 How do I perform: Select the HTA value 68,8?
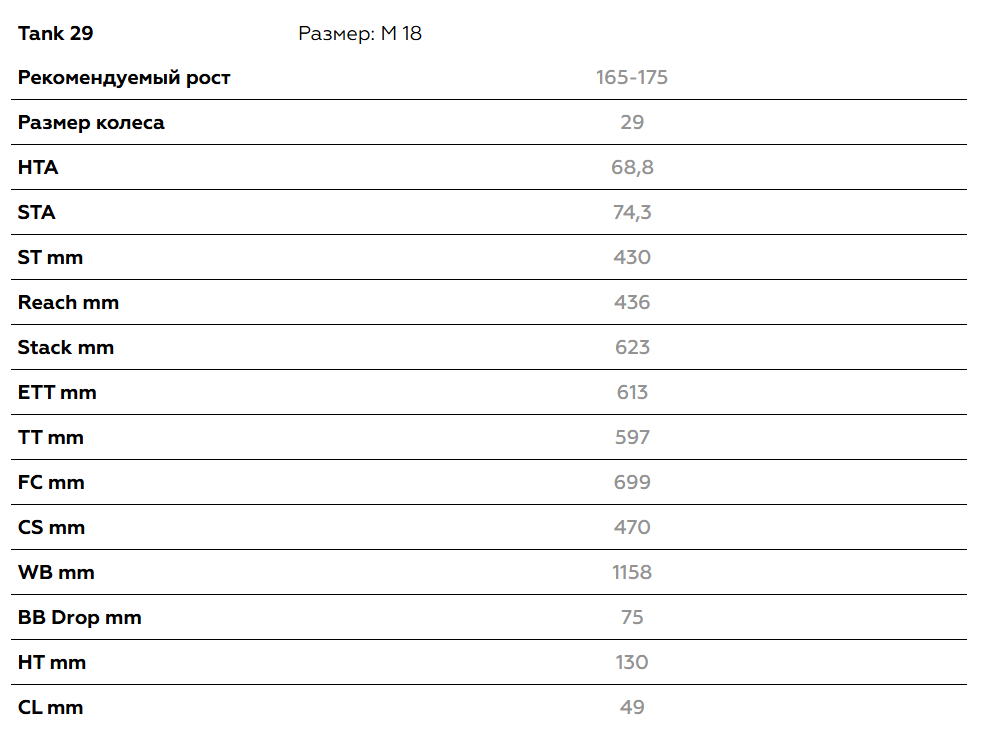(x=632, y=167)
